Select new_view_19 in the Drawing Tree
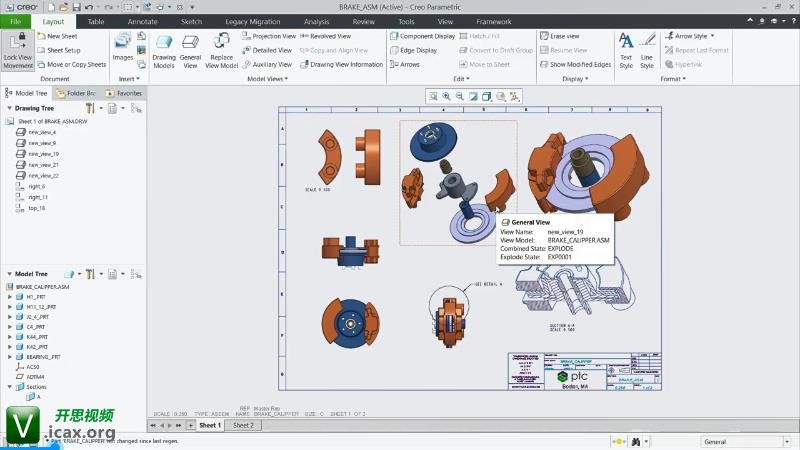The width and height of the screenshot is (800, 450). [x=44, y=154]
